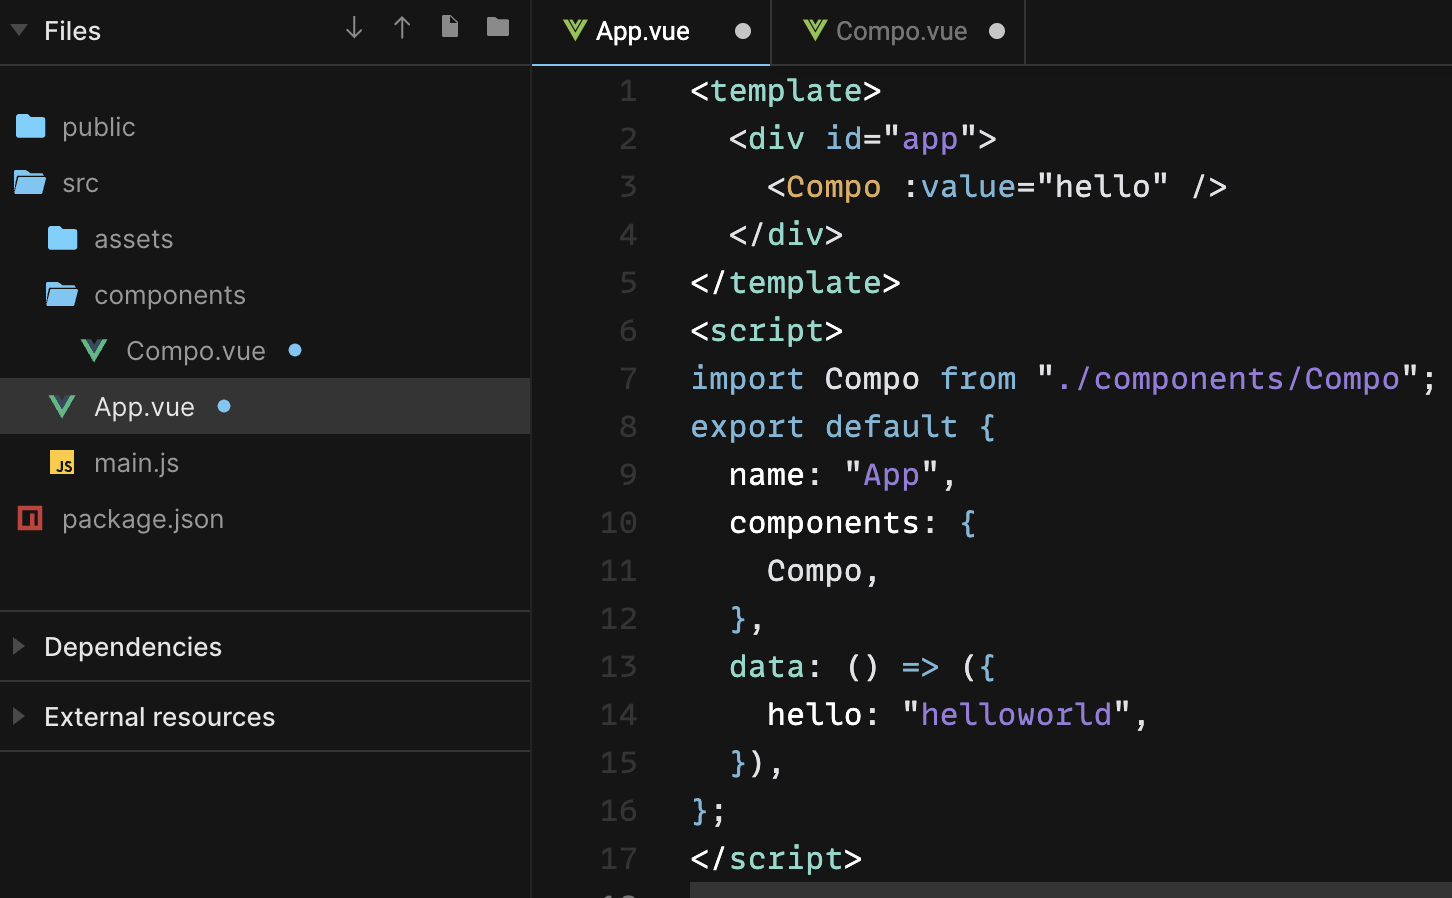Screen dimensions: 1452x898
Task: Click the :value attribute on line 3
Action: [x=959, y=187]
